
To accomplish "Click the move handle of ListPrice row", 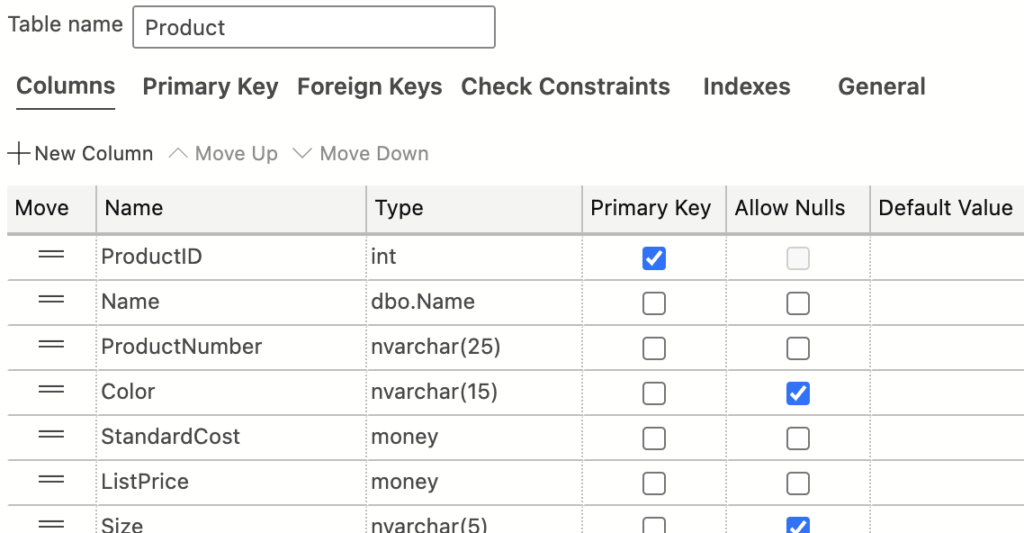I will (x=52, y=481).
